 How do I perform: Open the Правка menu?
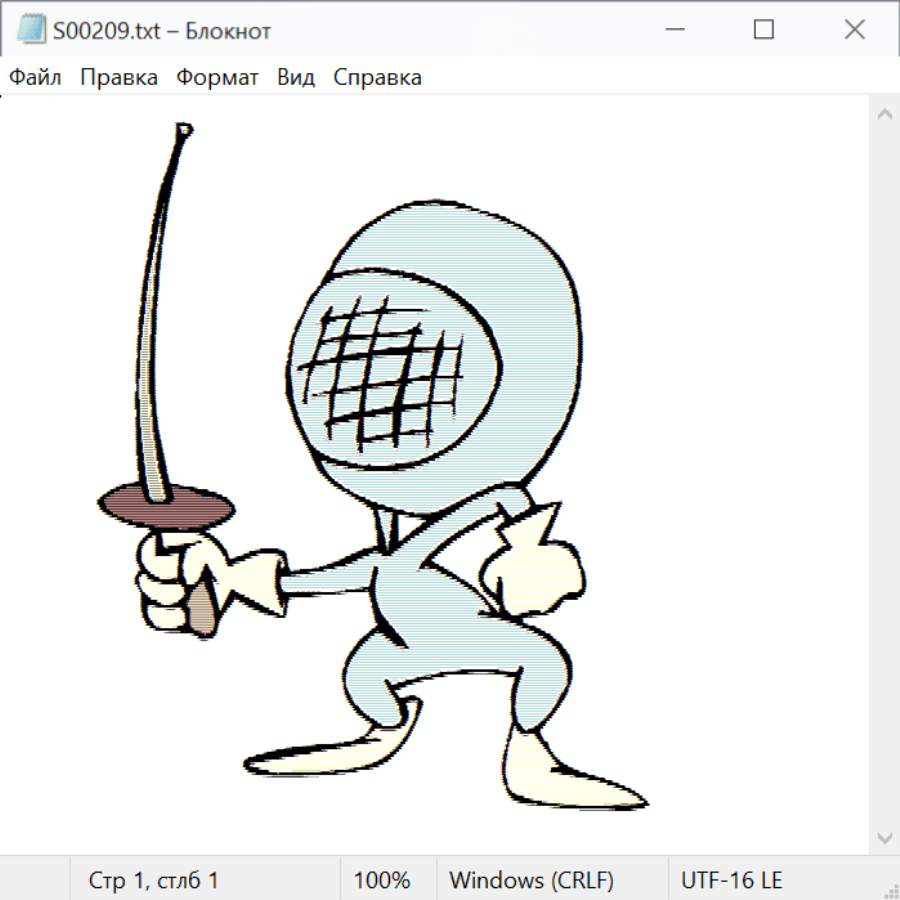119,78
